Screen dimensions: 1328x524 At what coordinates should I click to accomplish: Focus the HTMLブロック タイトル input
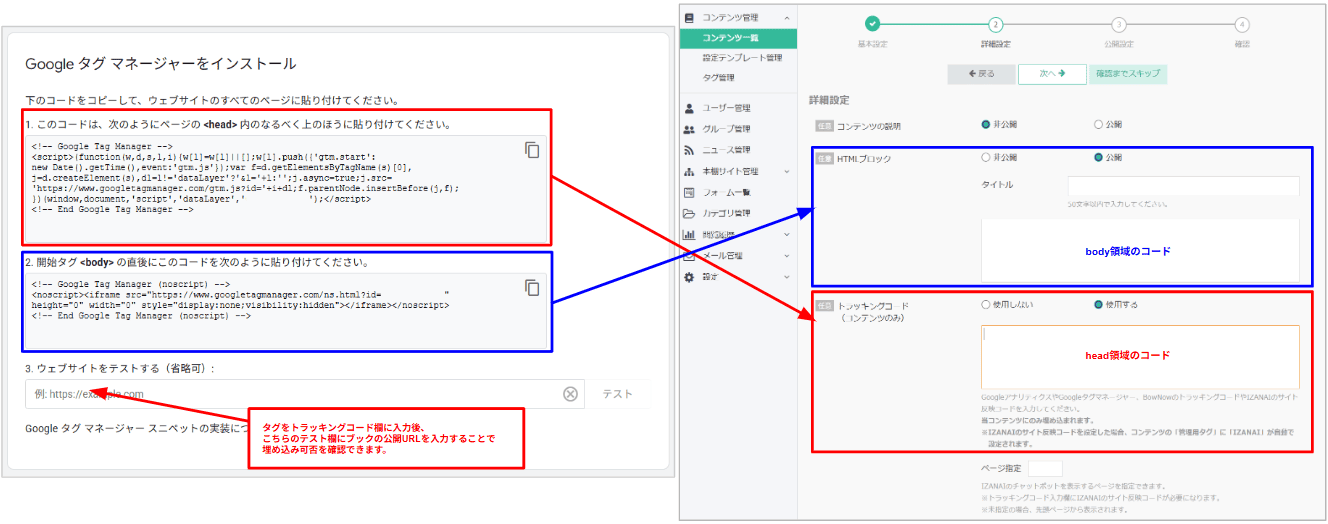(x=1184, y=186)
